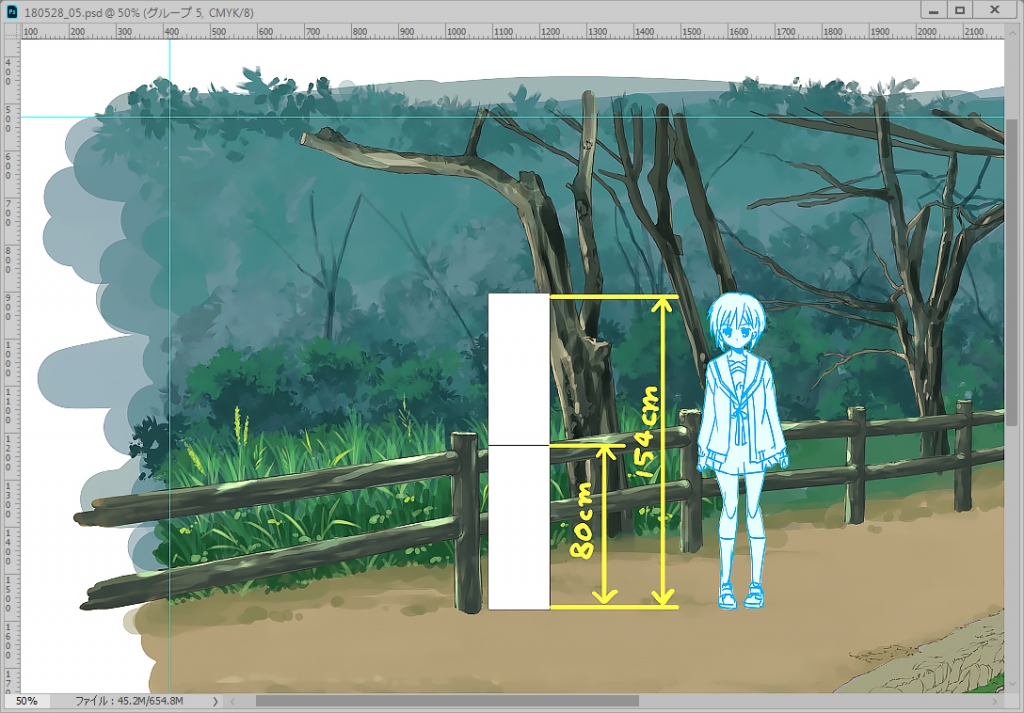Maximize the 180528_05.psd document window
Viewport: 1024px width, 713px height.
(960, 10)
